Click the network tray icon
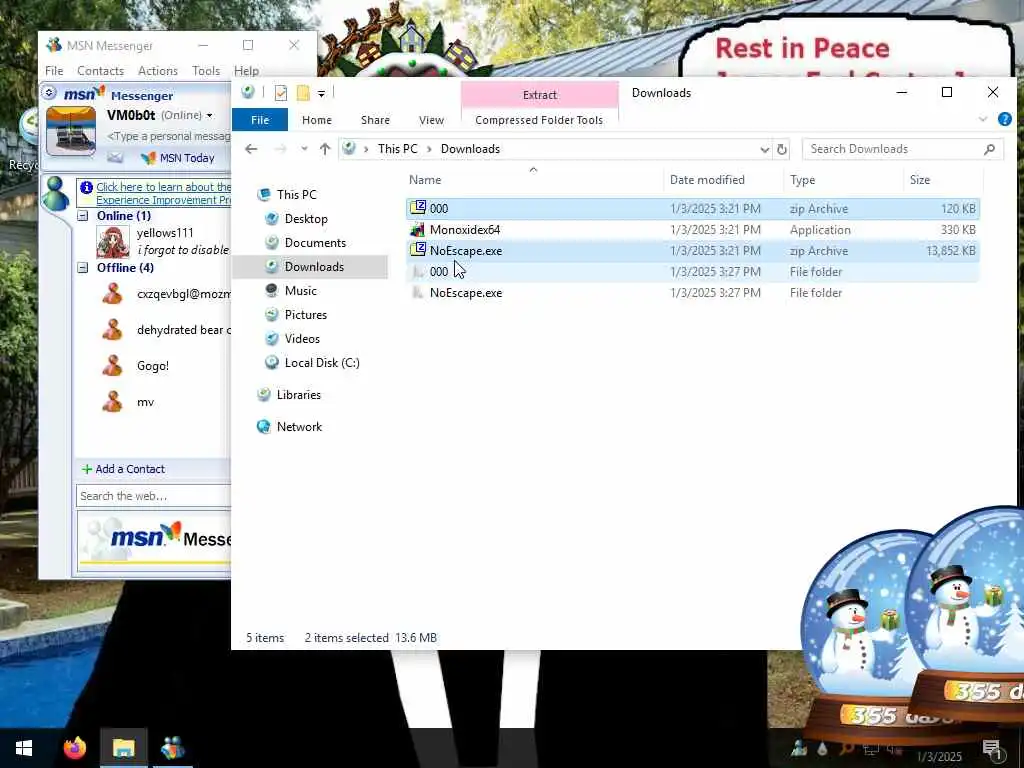1024x768 pixels. (x=871, y=749)
